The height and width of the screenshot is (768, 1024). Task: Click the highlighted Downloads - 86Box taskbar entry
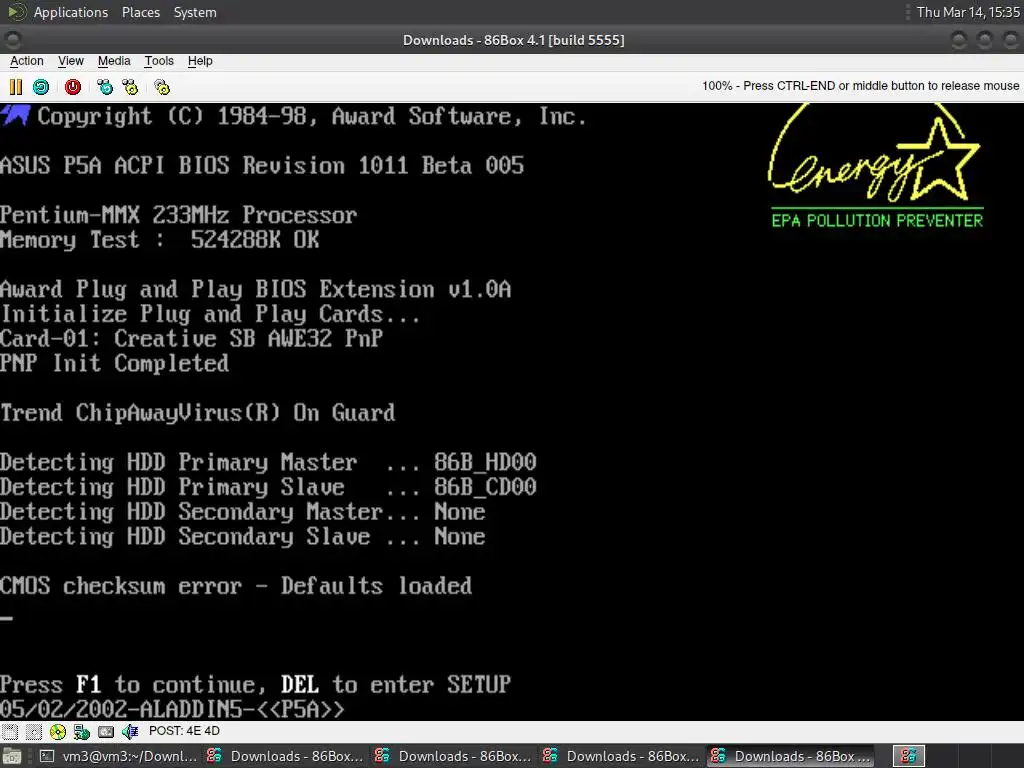pos(791,756)
